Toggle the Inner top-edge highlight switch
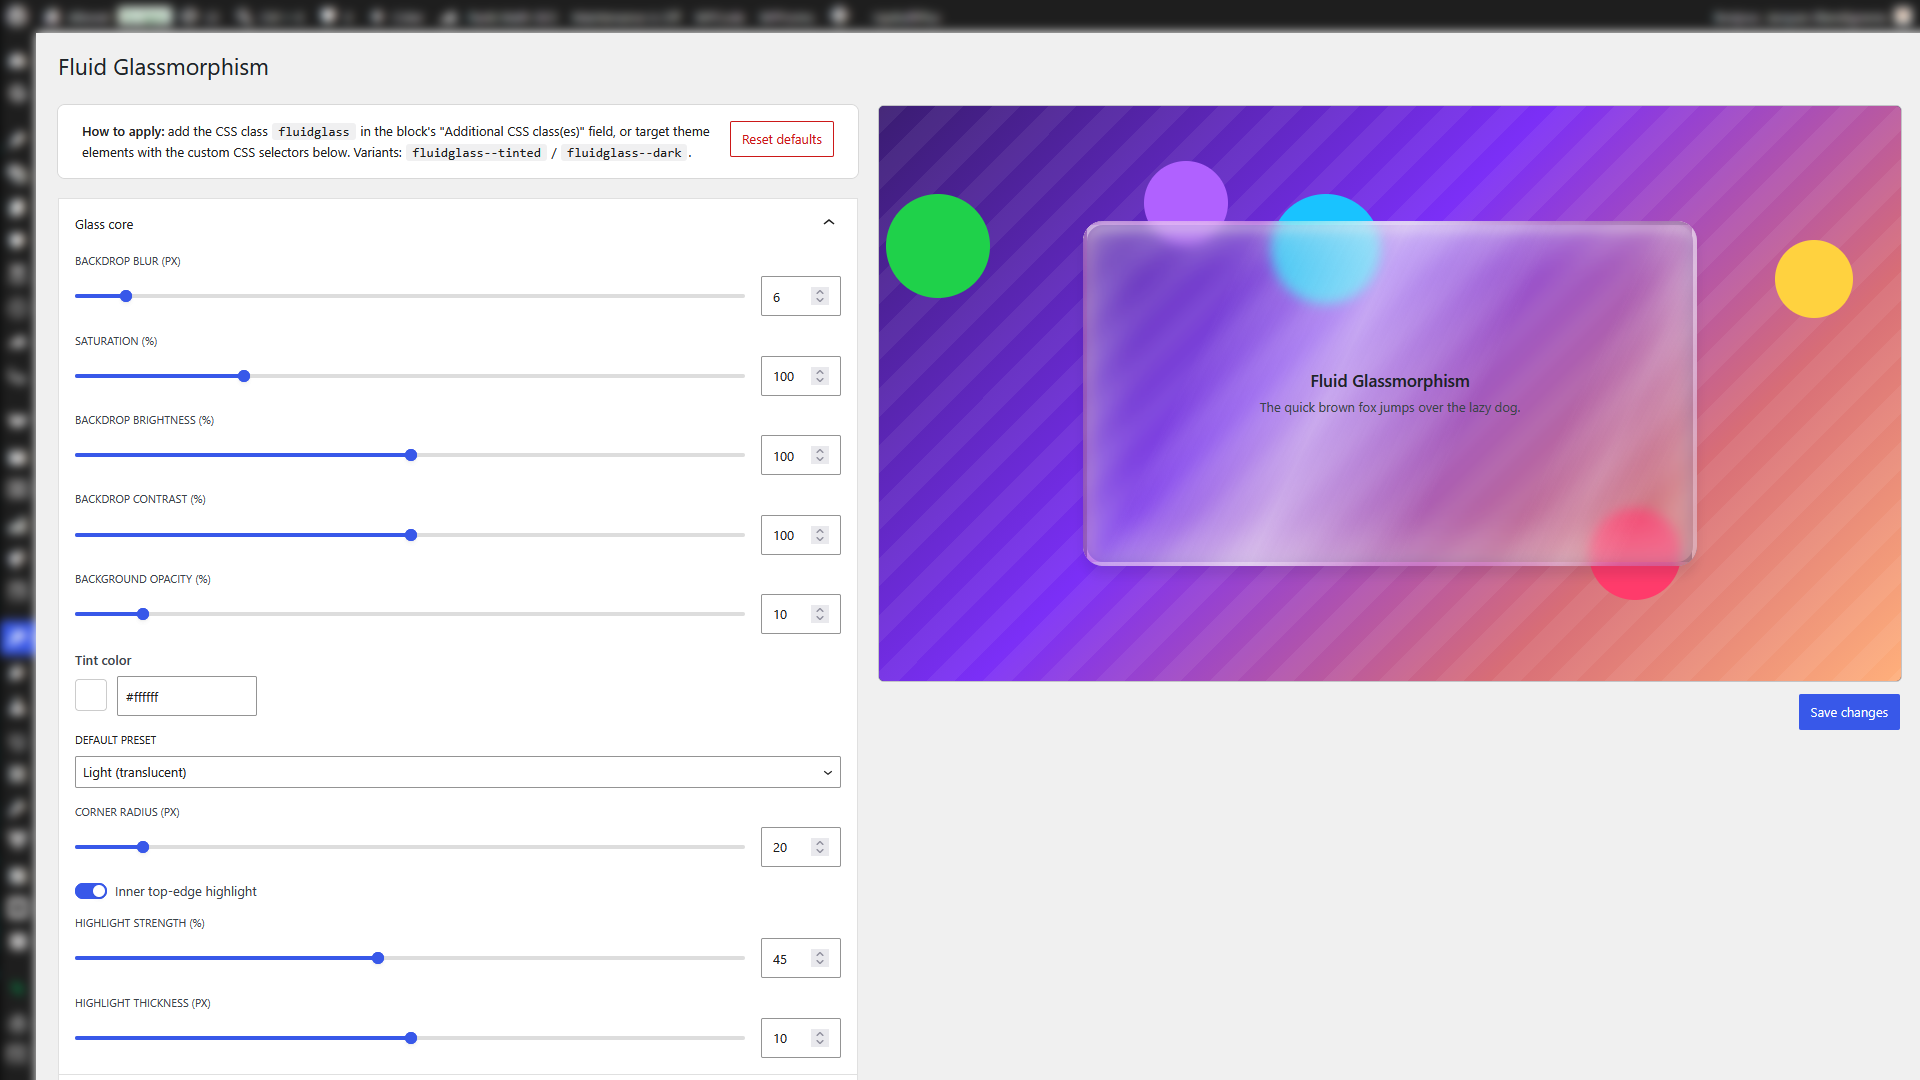 (91, 891)
